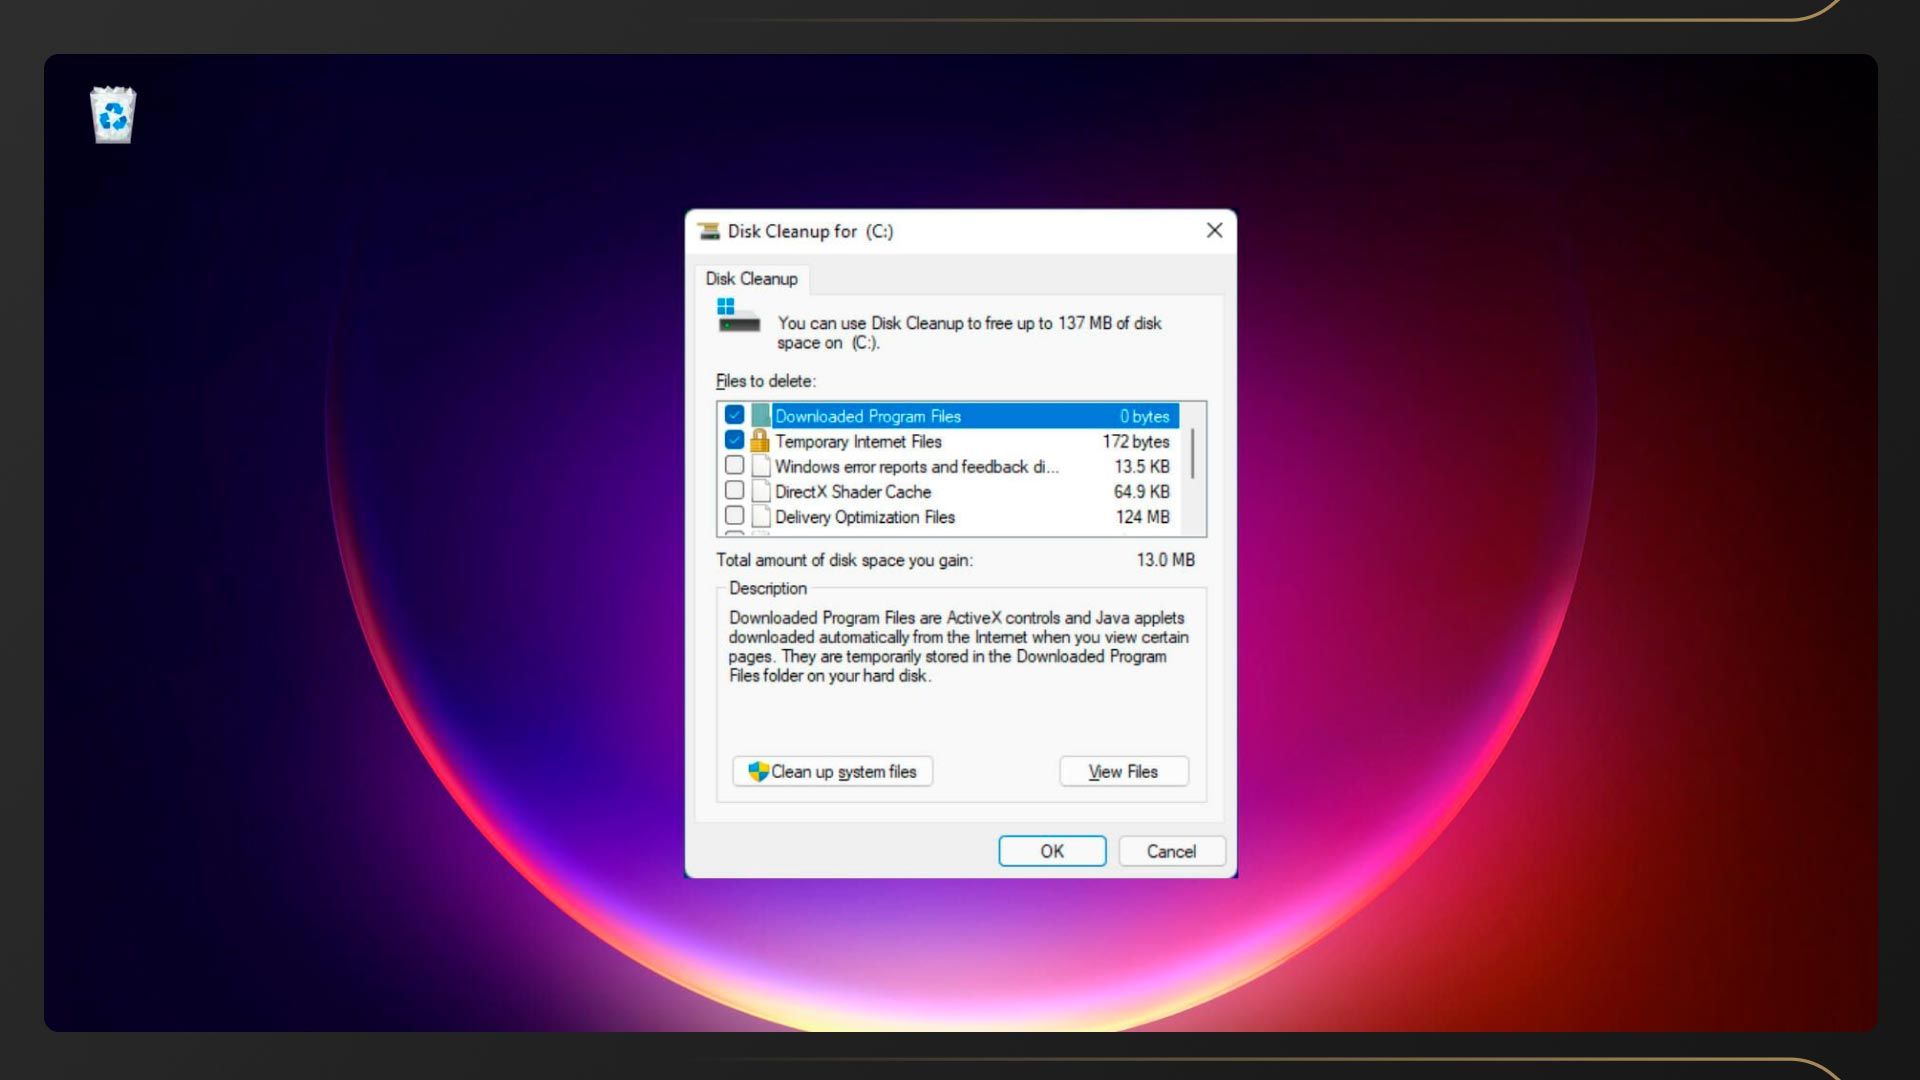Click the Disk Cleanup title bar icon
Image resolution: width=1920 pixels, height=1080 pixels.
tap(709, 231)
